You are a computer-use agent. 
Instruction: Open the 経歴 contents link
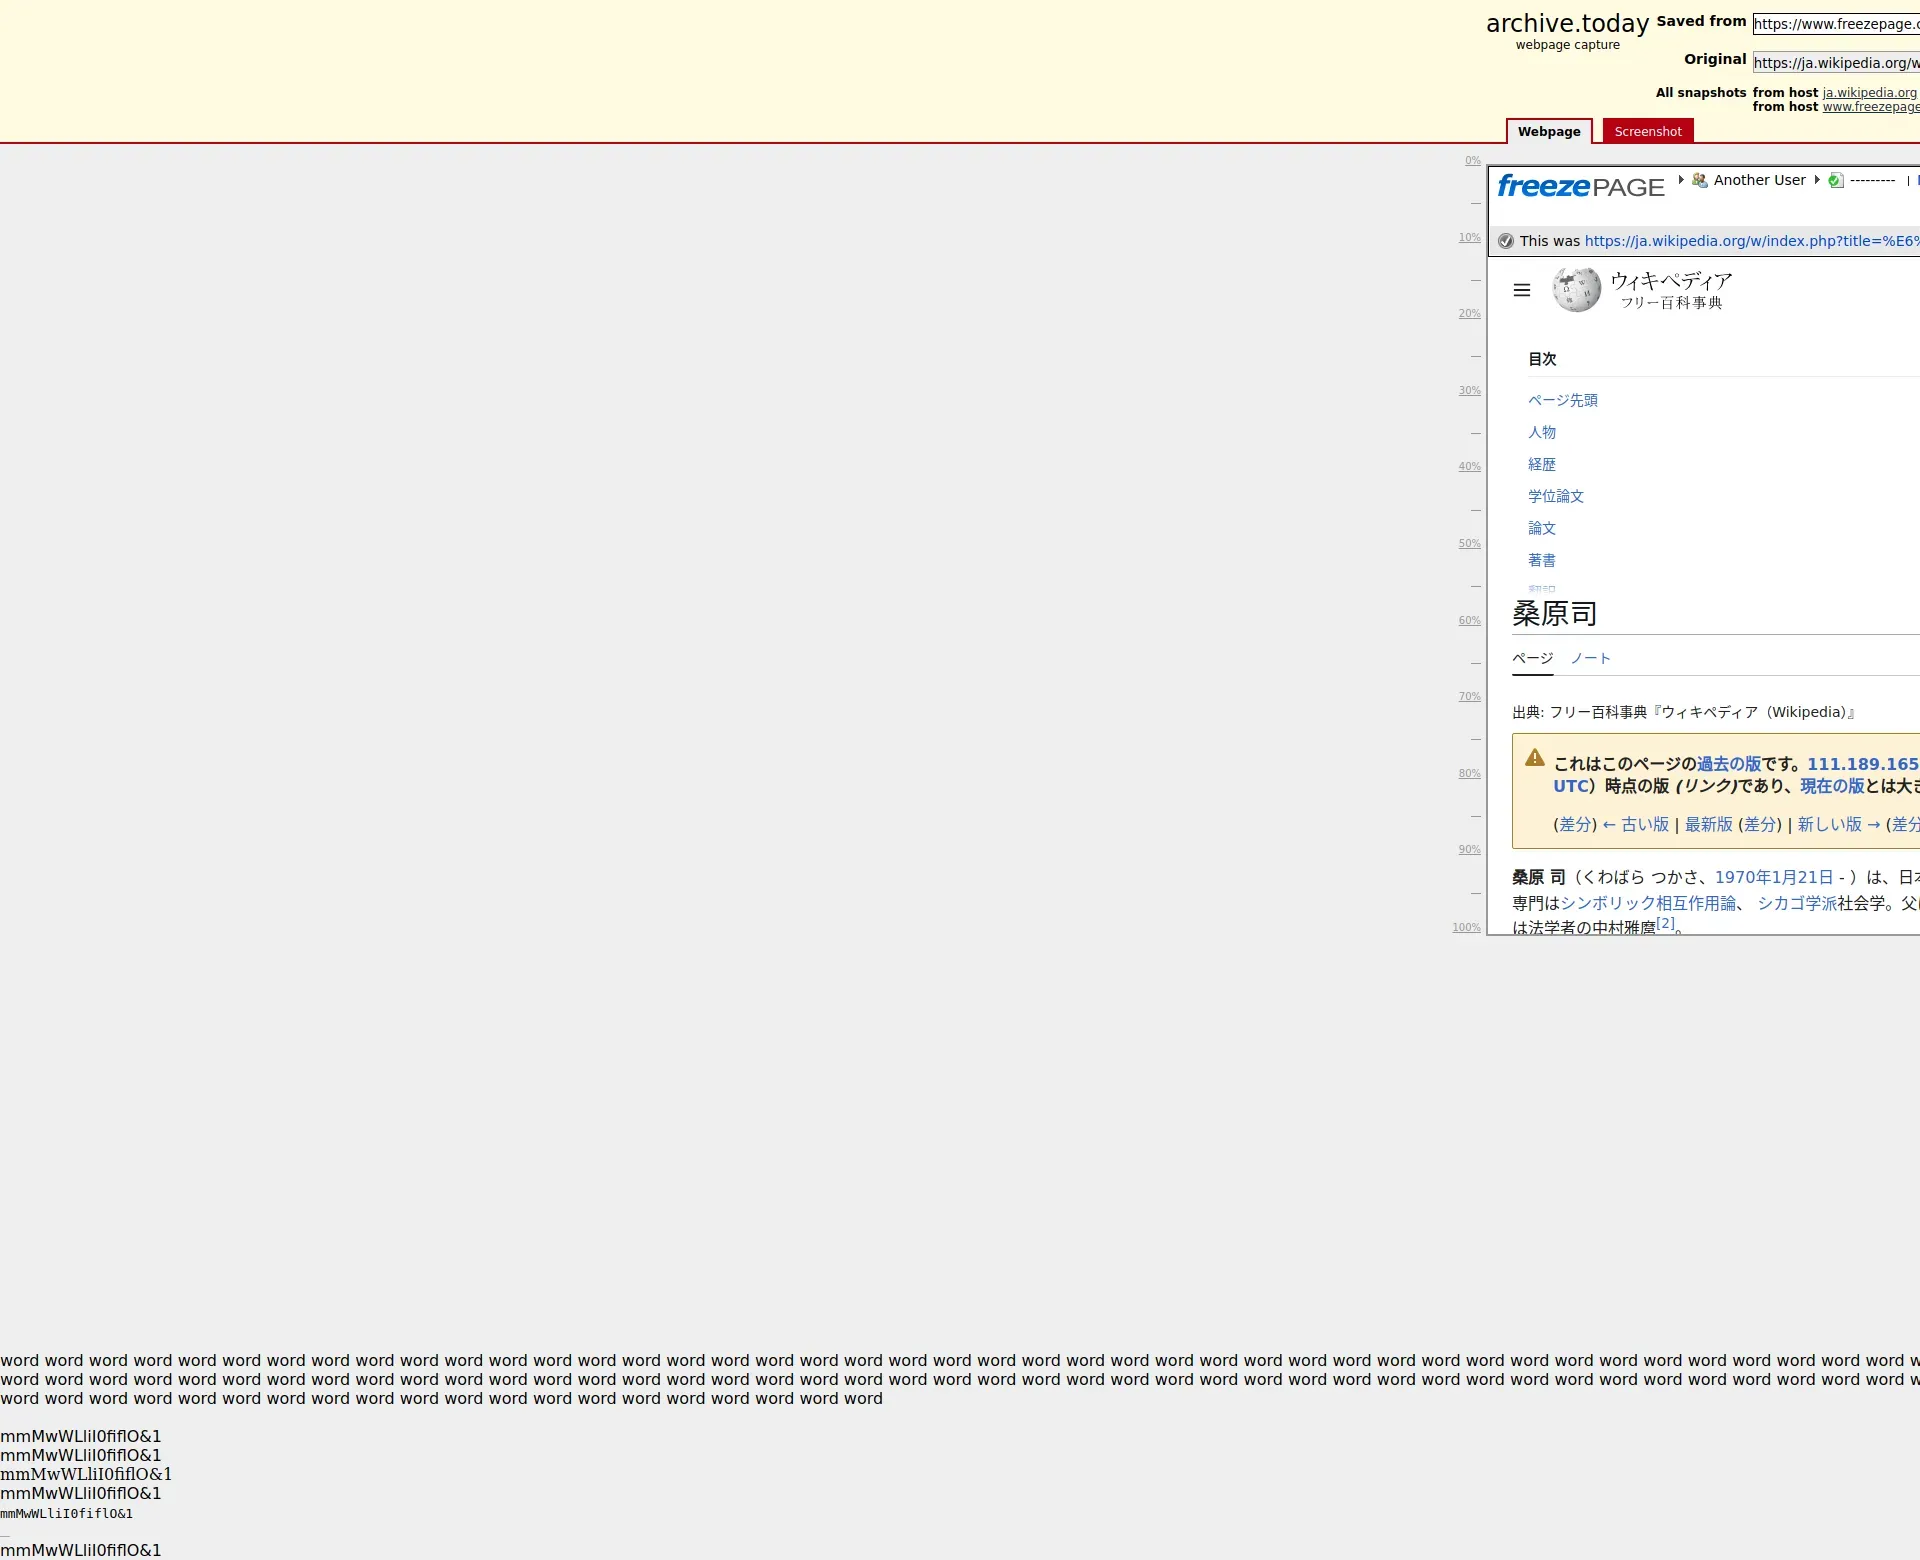(x=1541, y=464)
